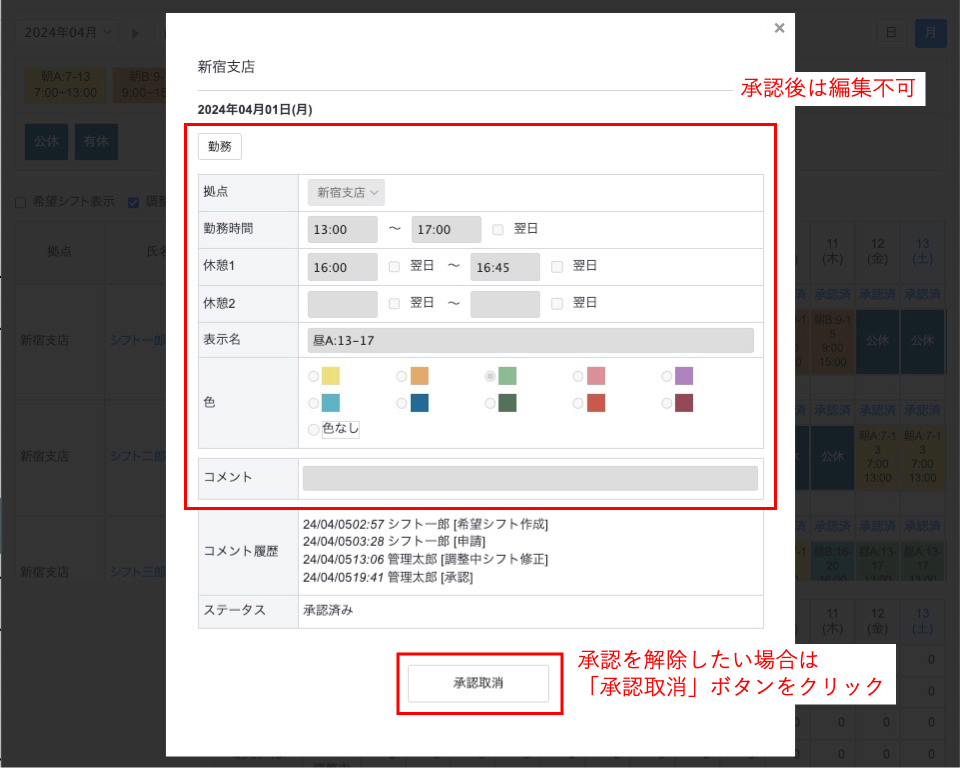Click the コメント input field

pos(530,478)
